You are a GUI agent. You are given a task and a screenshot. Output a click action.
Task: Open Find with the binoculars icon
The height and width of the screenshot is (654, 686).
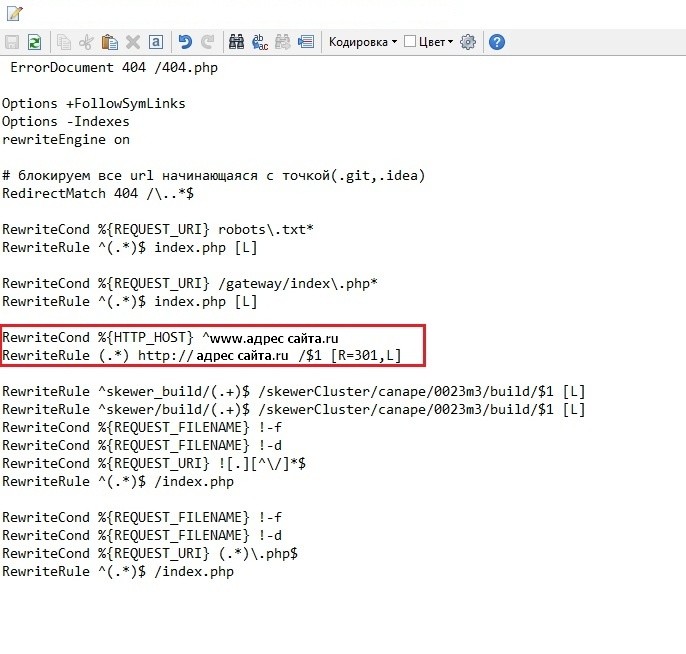coord(237,42)
